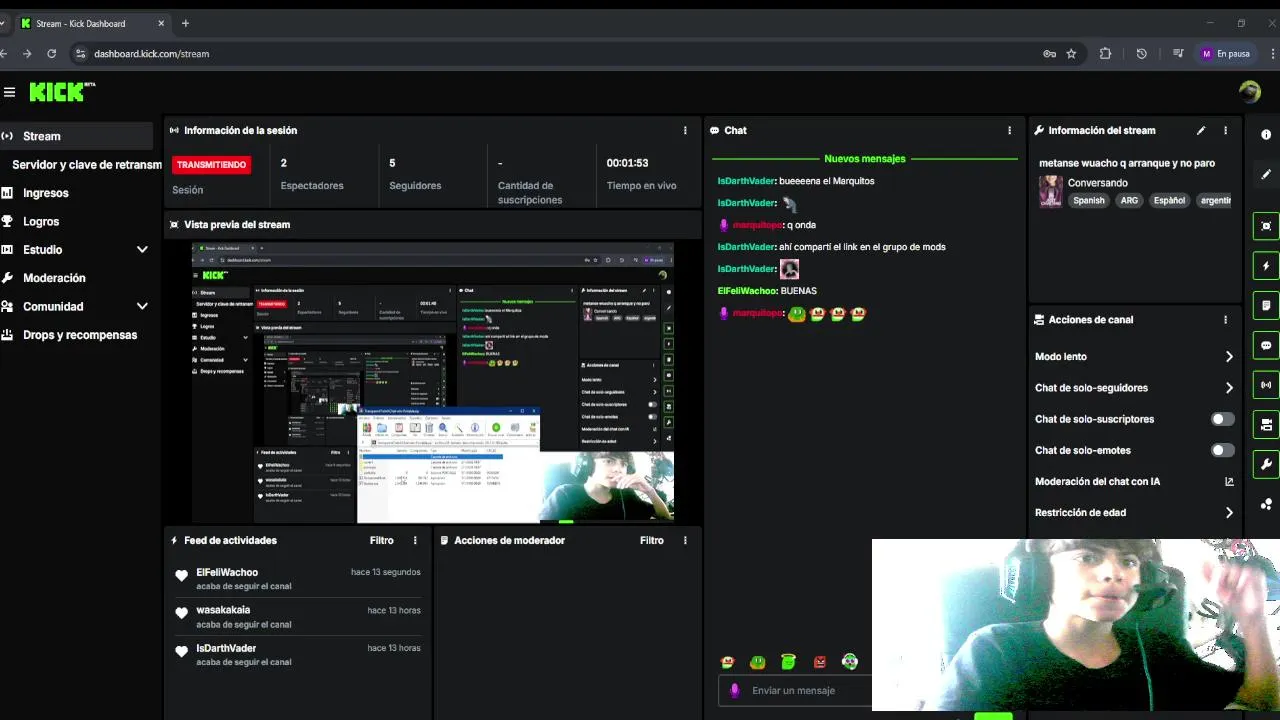Image resolution: width=1280 pixels, height=720 pixels.
Task: Toggle the wrench widget icon in the right sidebar
Action: point(1266,464)
